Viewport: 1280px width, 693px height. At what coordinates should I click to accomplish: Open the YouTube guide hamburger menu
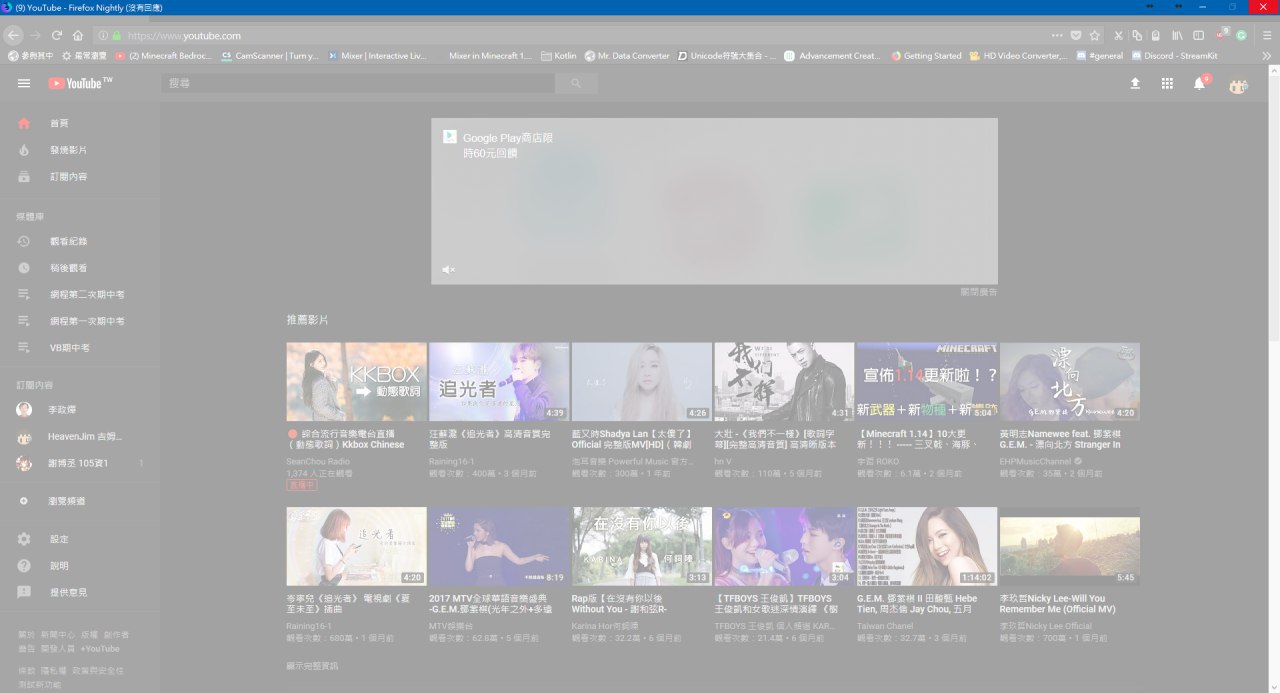pyautogui.click(x=24, y=83)
